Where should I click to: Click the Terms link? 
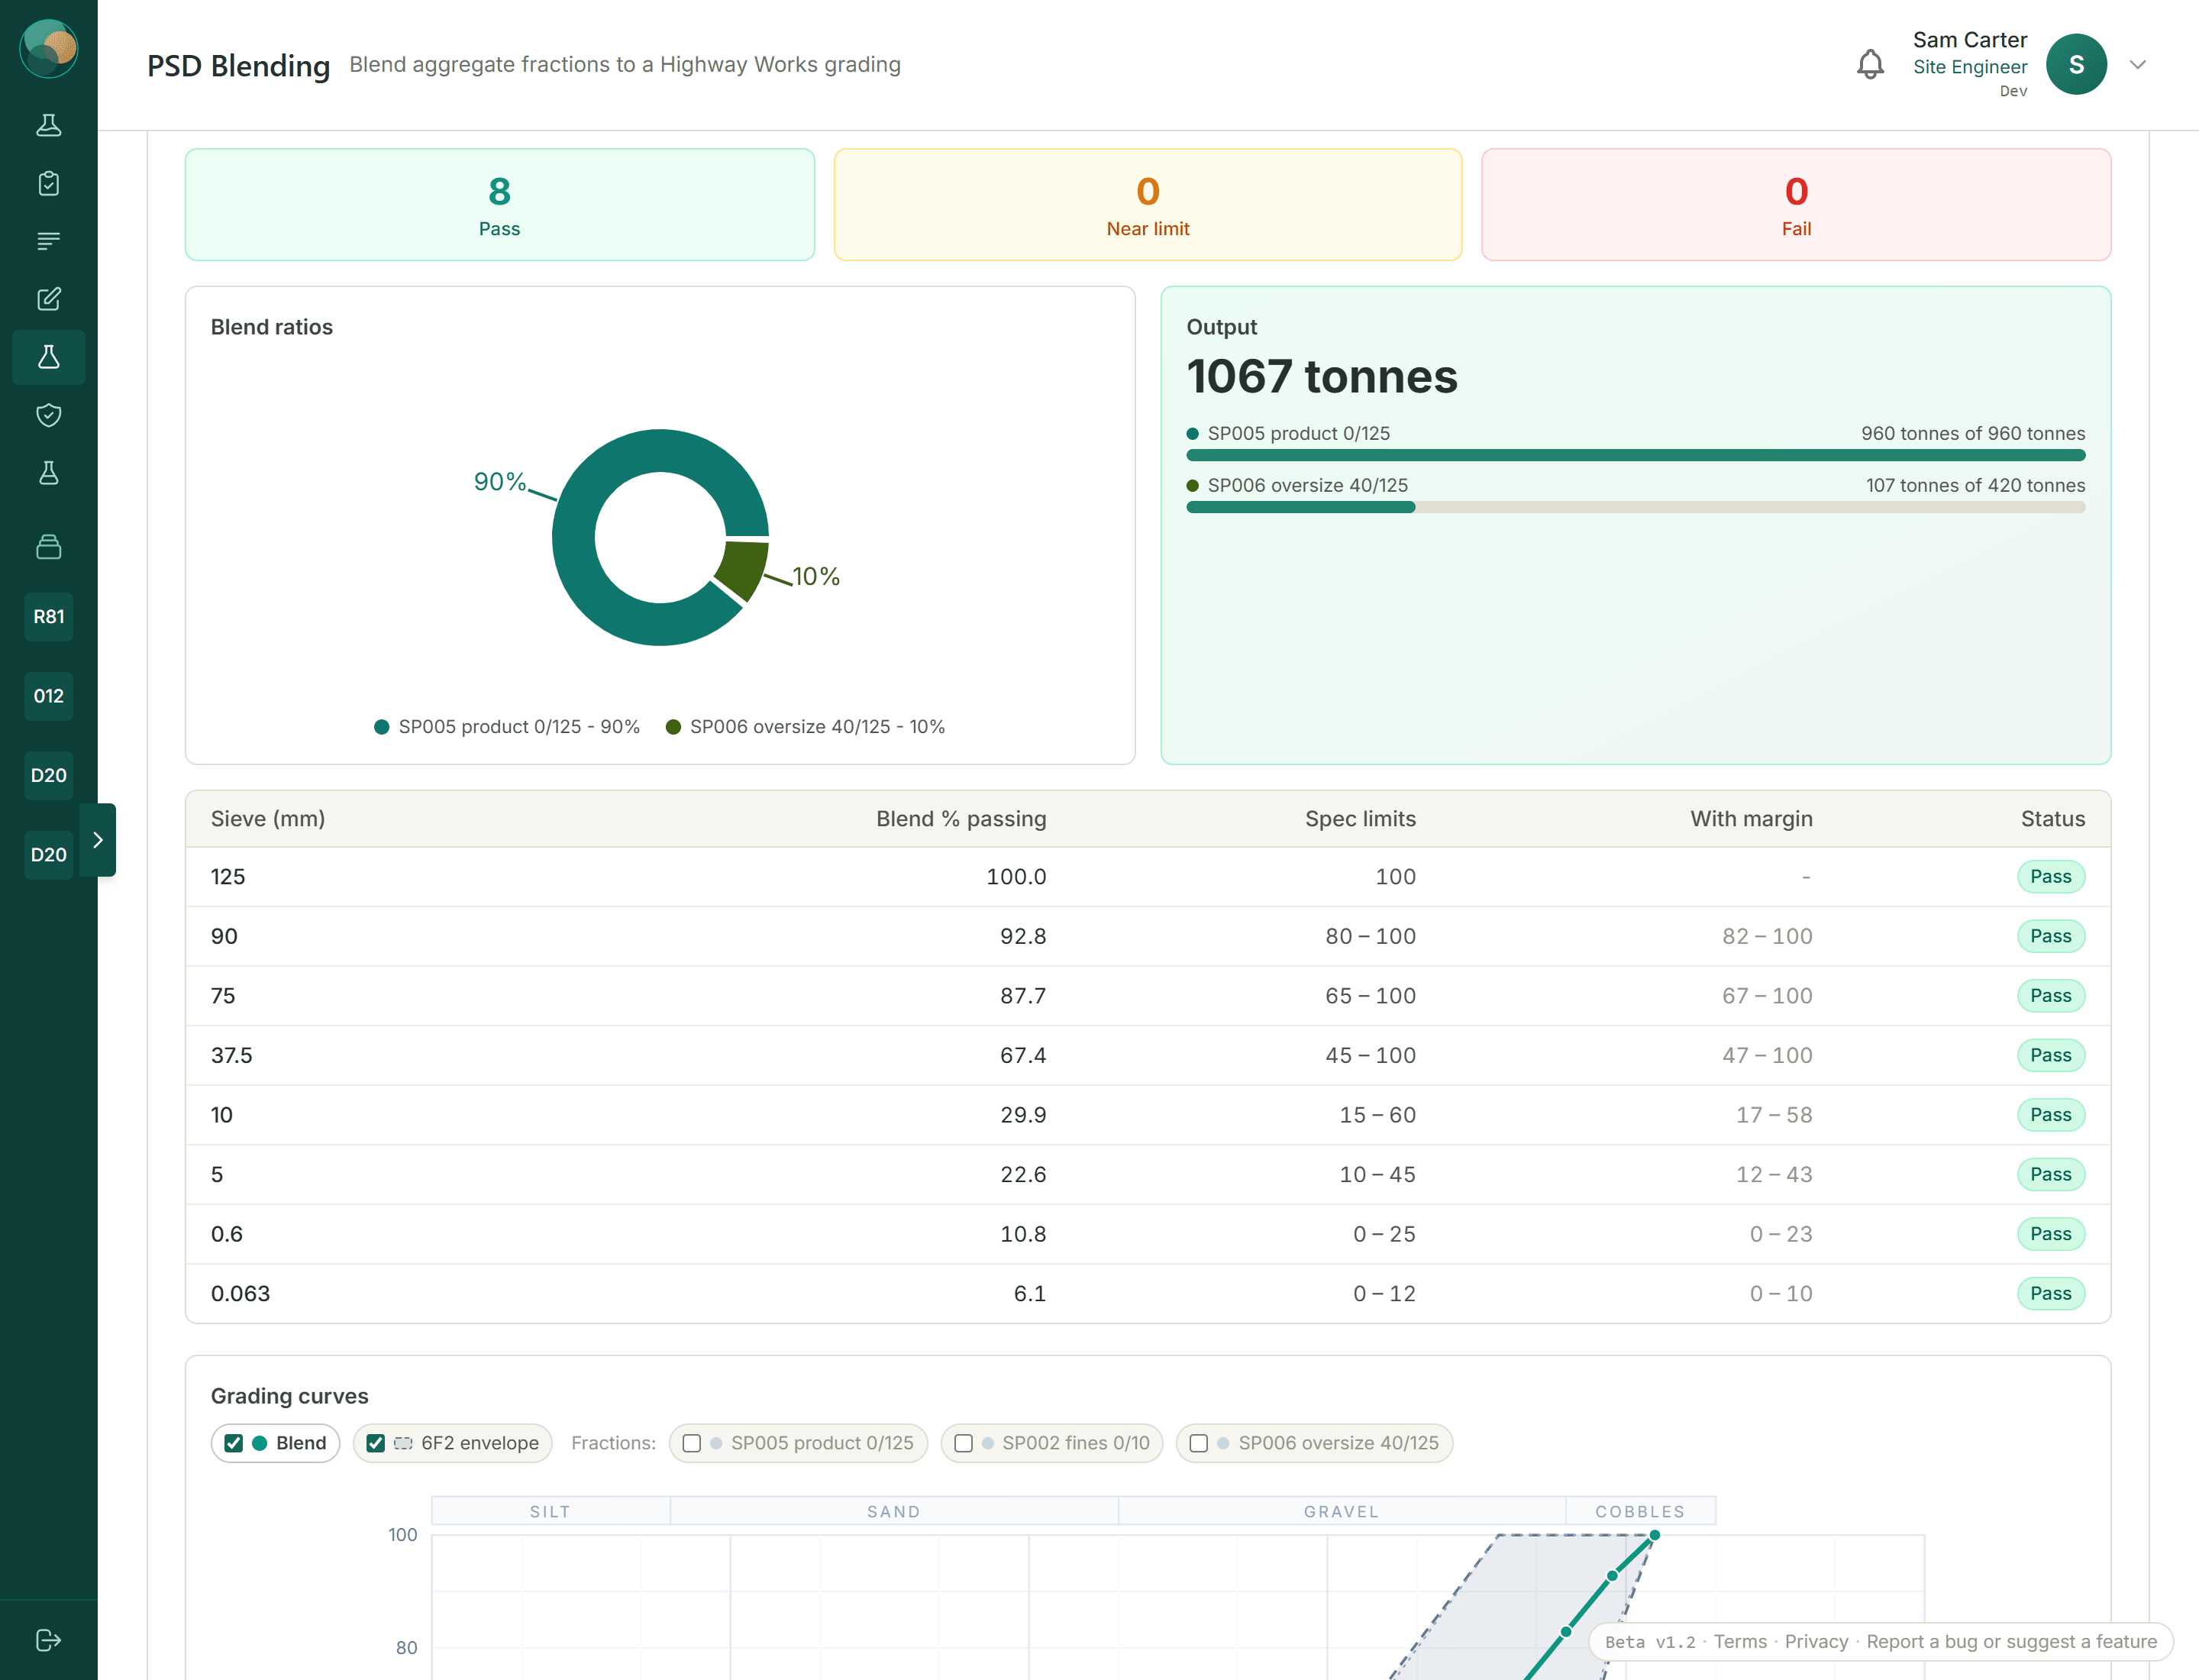coord(1740,1642)
